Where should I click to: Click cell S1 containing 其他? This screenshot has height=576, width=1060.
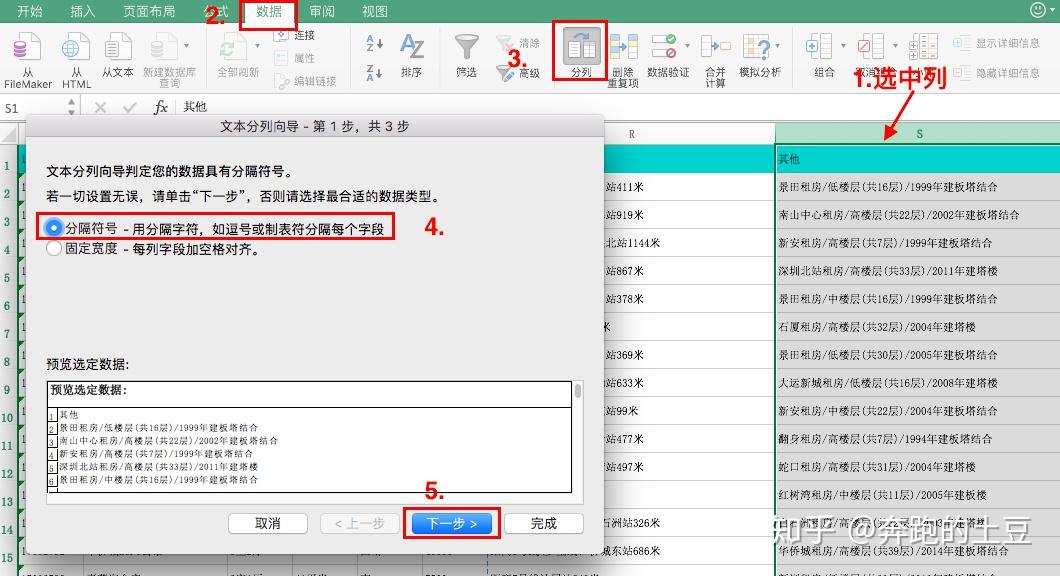[918, 158]
